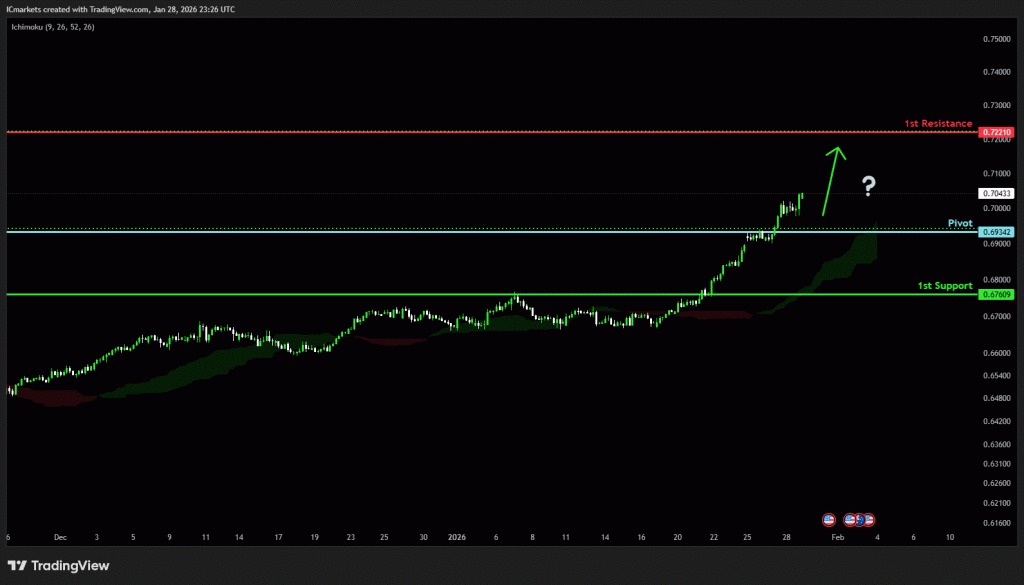
Task: Click the Ichimoku (9, 26, 52, 26) indicator label
Action: pyautogui.click(x=54, y=25)
